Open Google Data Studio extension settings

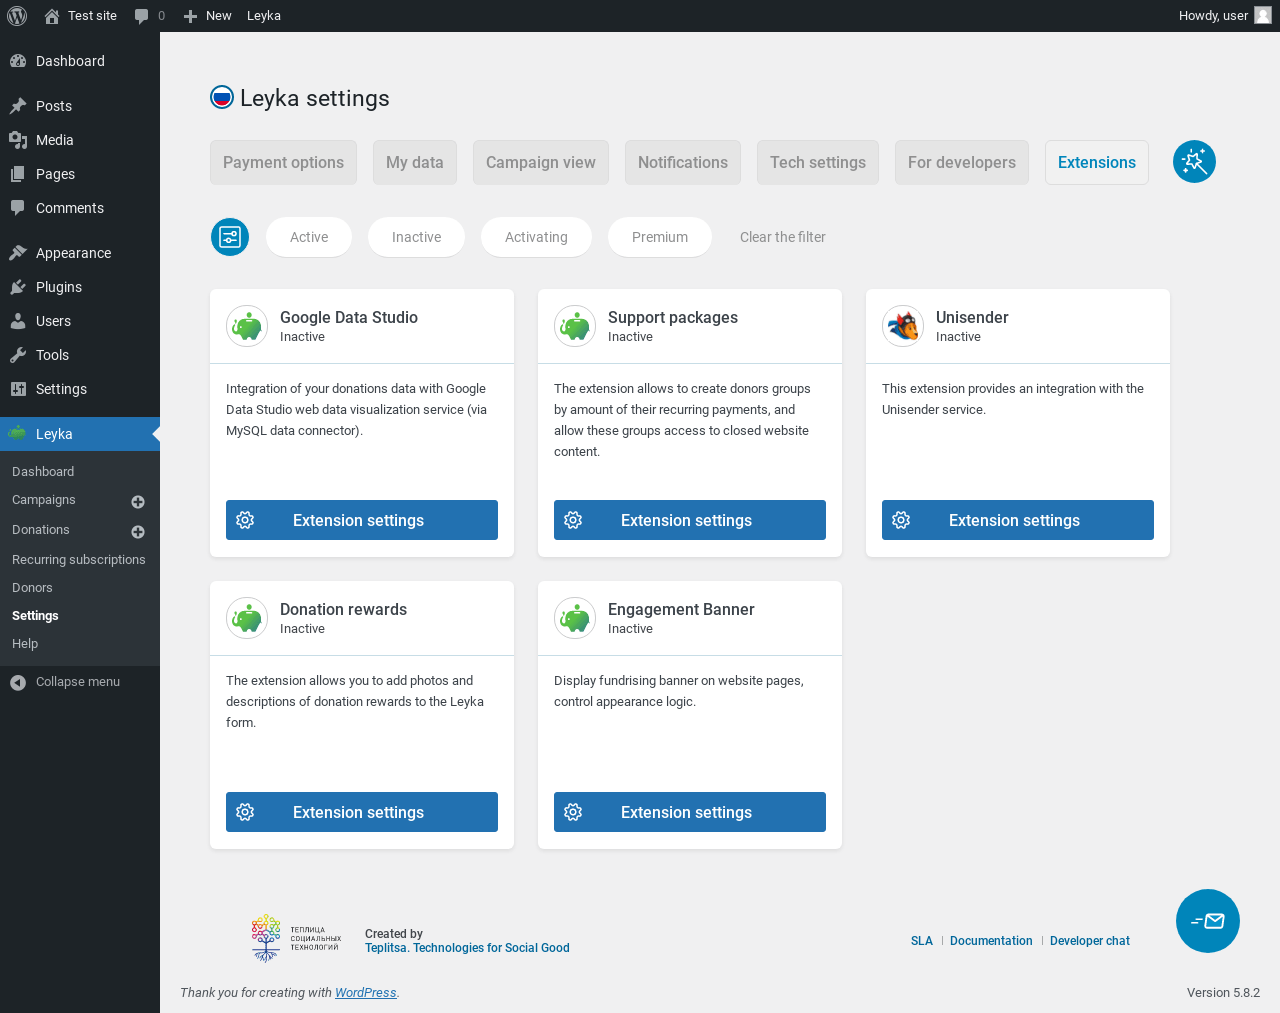tap(362, 520)
